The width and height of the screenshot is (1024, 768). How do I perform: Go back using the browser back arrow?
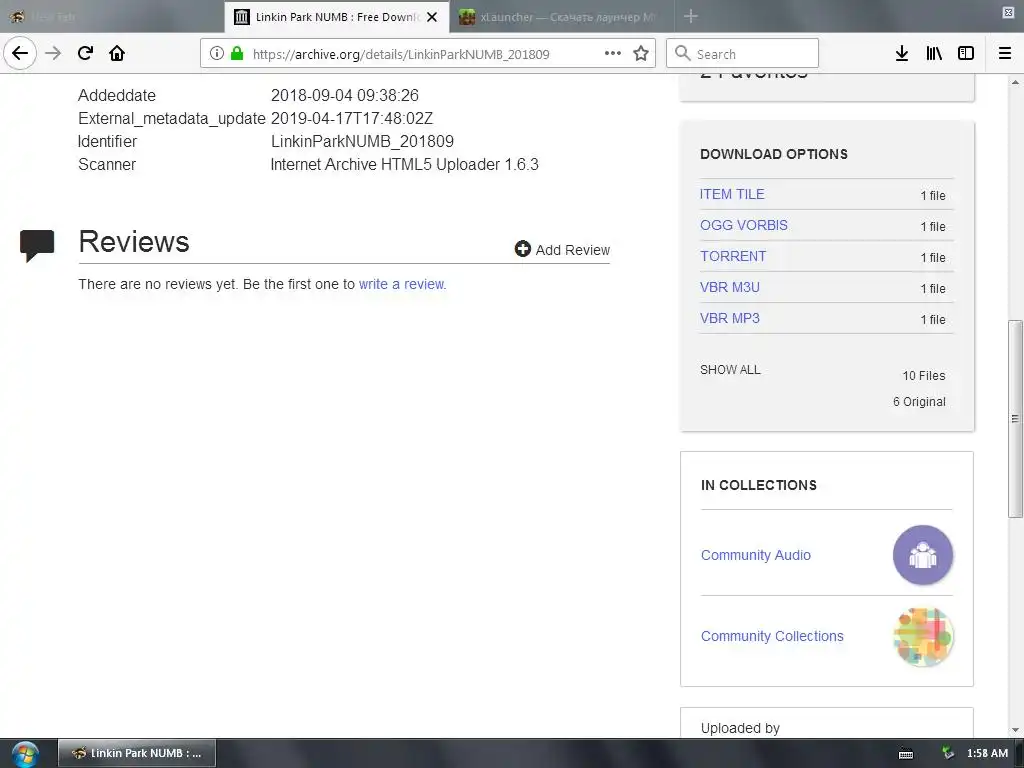[x=20, y=53]
